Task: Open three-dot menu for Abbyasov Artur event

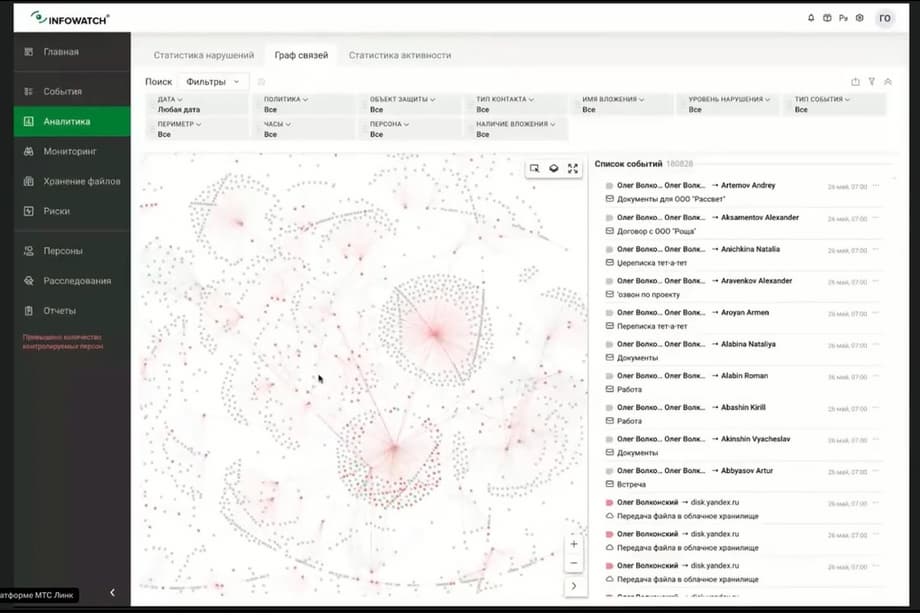Action: [876, 471]
